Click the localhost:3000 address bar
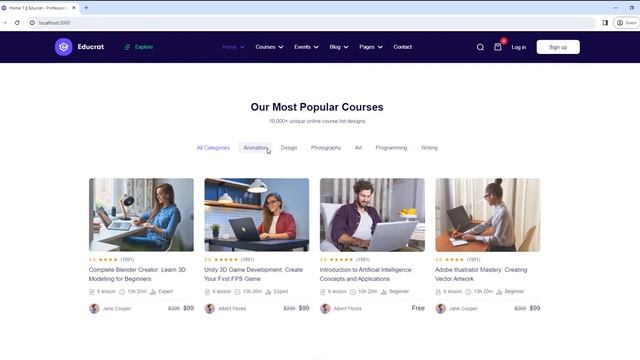This screenshot has width=640, height=360. tap(310, 23)
